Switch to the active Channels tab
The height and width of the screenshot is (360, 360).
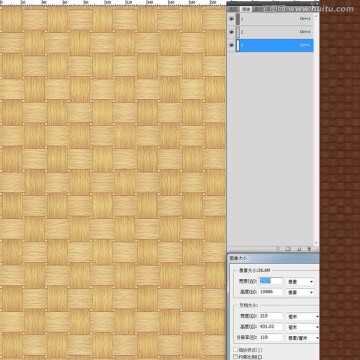(246, 9)
